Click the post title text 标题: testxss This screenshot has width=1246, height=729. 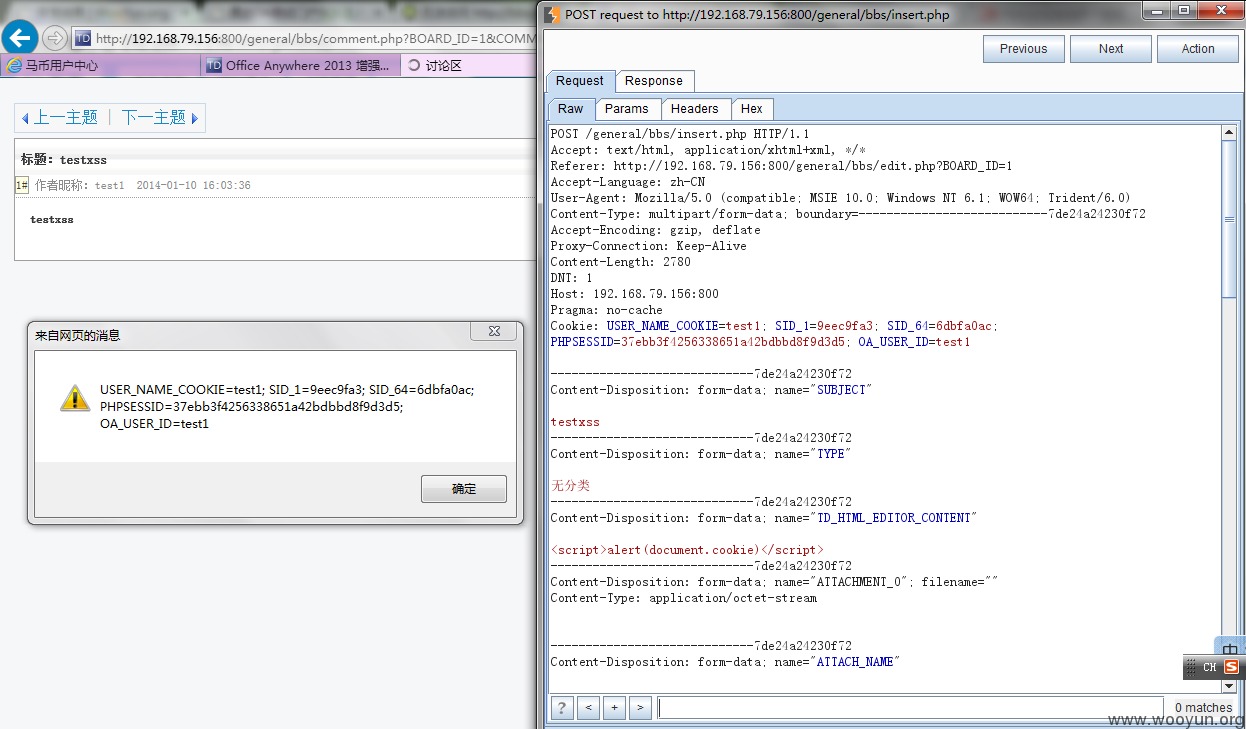point(64,159)
